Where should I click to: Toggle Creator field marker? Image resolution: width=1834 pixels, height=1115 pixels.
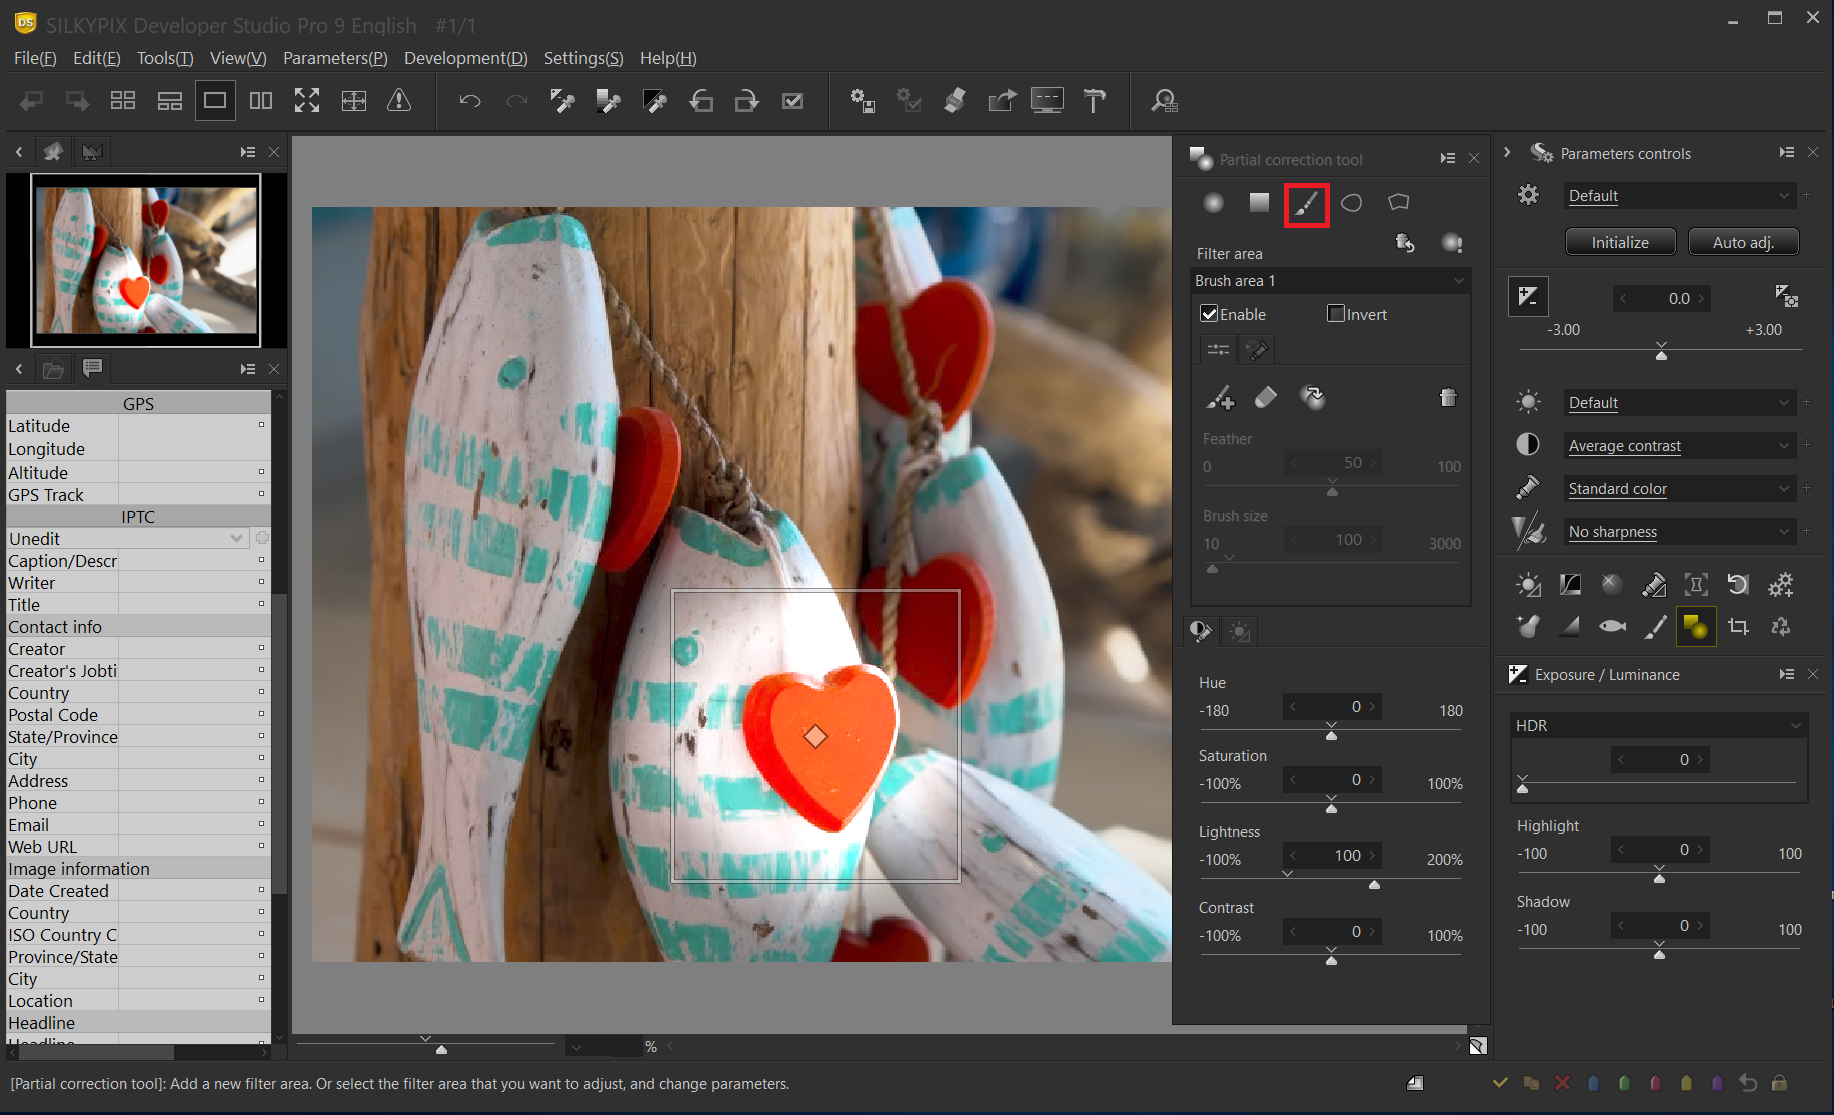click(262, 648)
